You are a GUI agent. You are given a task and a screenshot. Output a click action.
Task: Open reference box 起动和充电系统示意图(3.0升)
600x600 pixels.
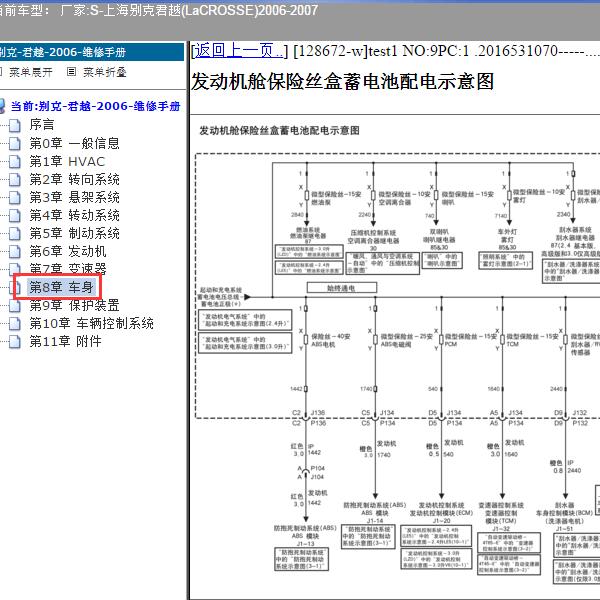(245, 343)
